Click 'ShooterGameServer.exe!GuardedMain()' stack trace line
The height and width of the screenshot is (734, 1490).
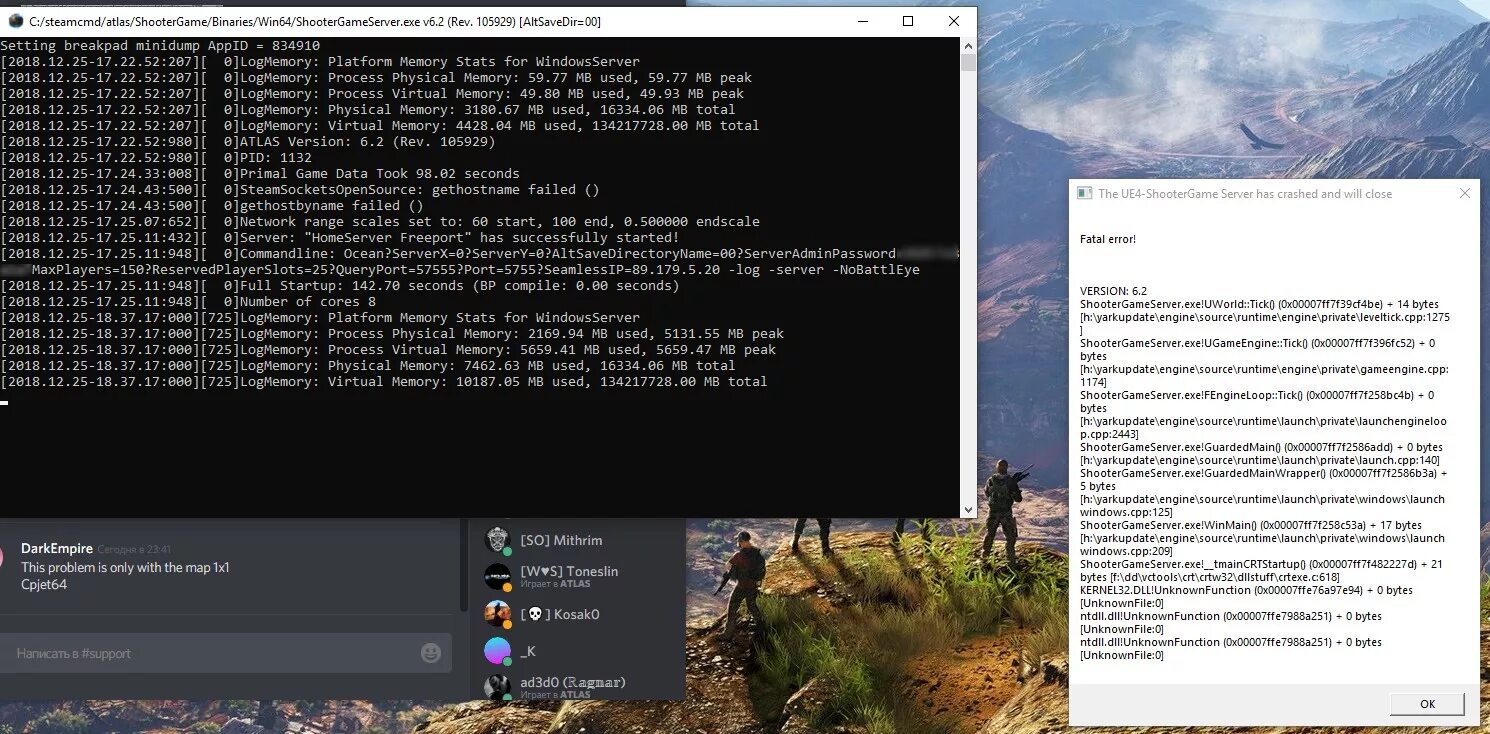1261,447
